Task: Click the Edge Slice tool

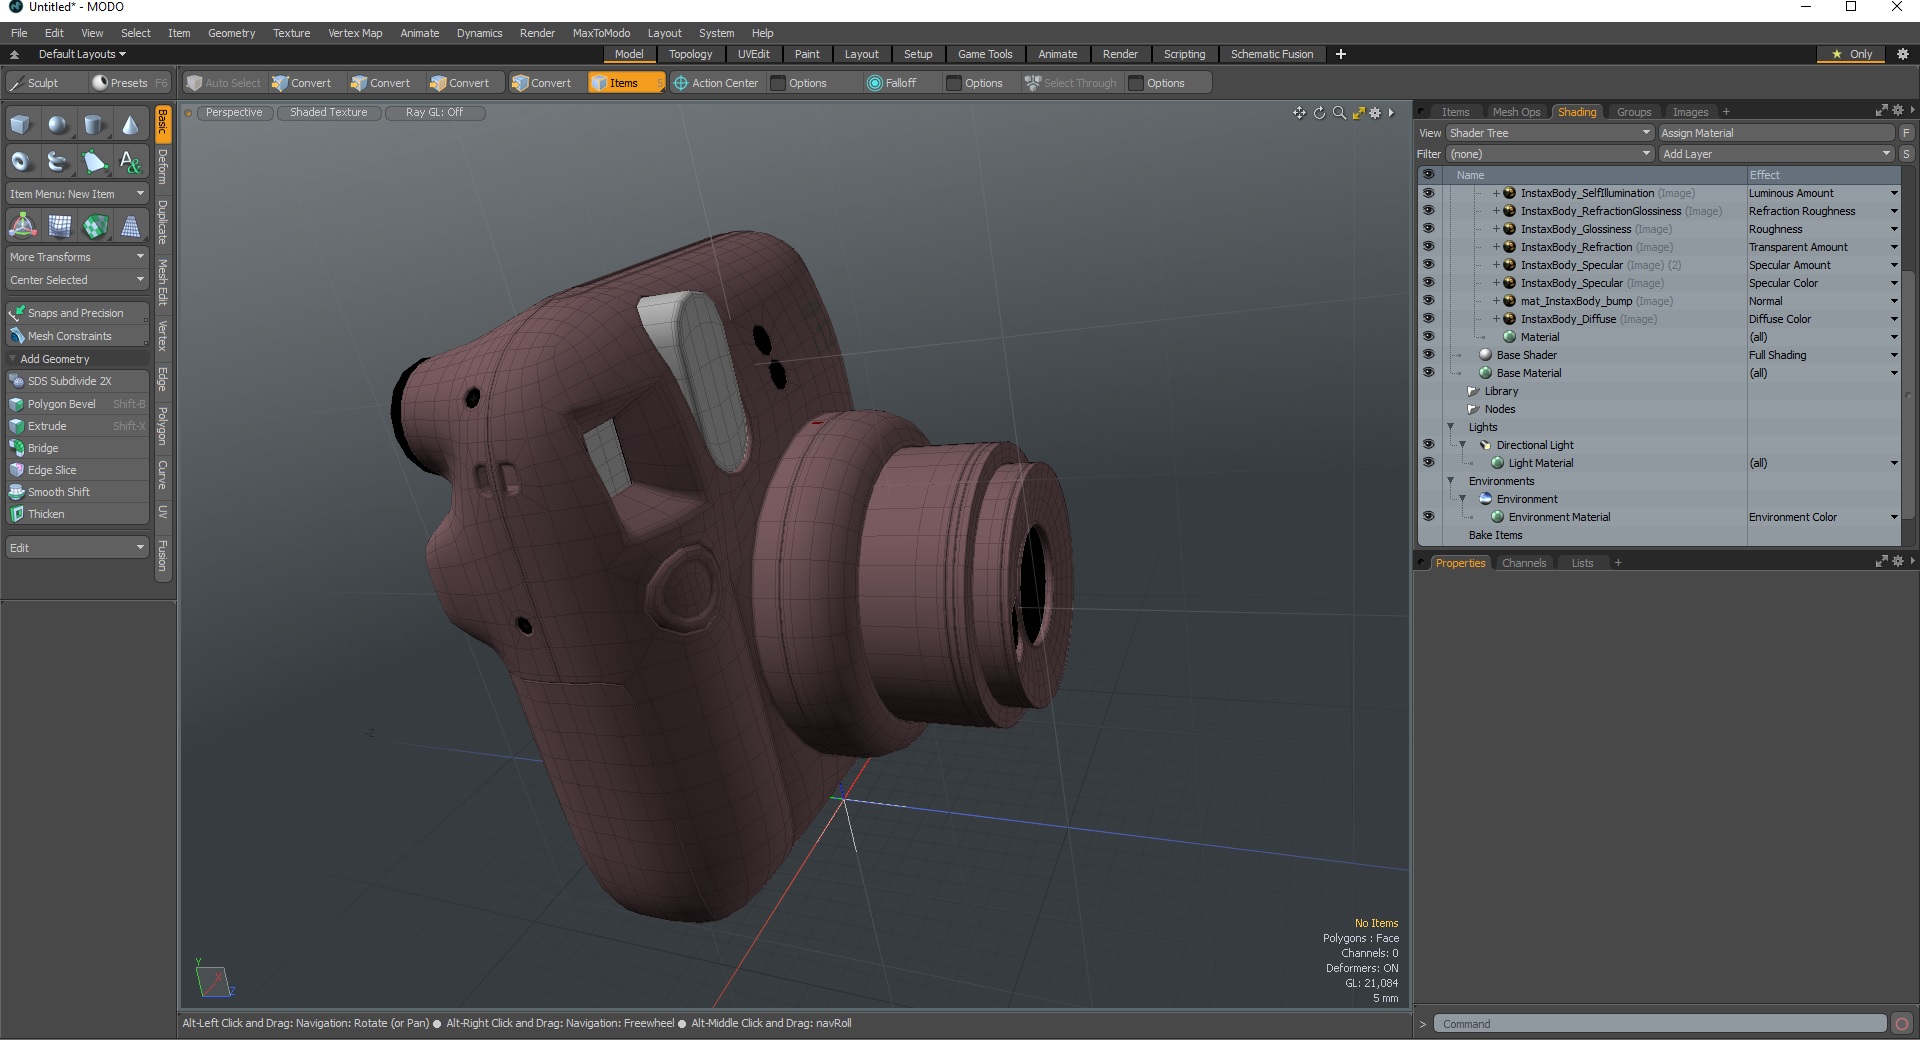Action: click(78, 470)
